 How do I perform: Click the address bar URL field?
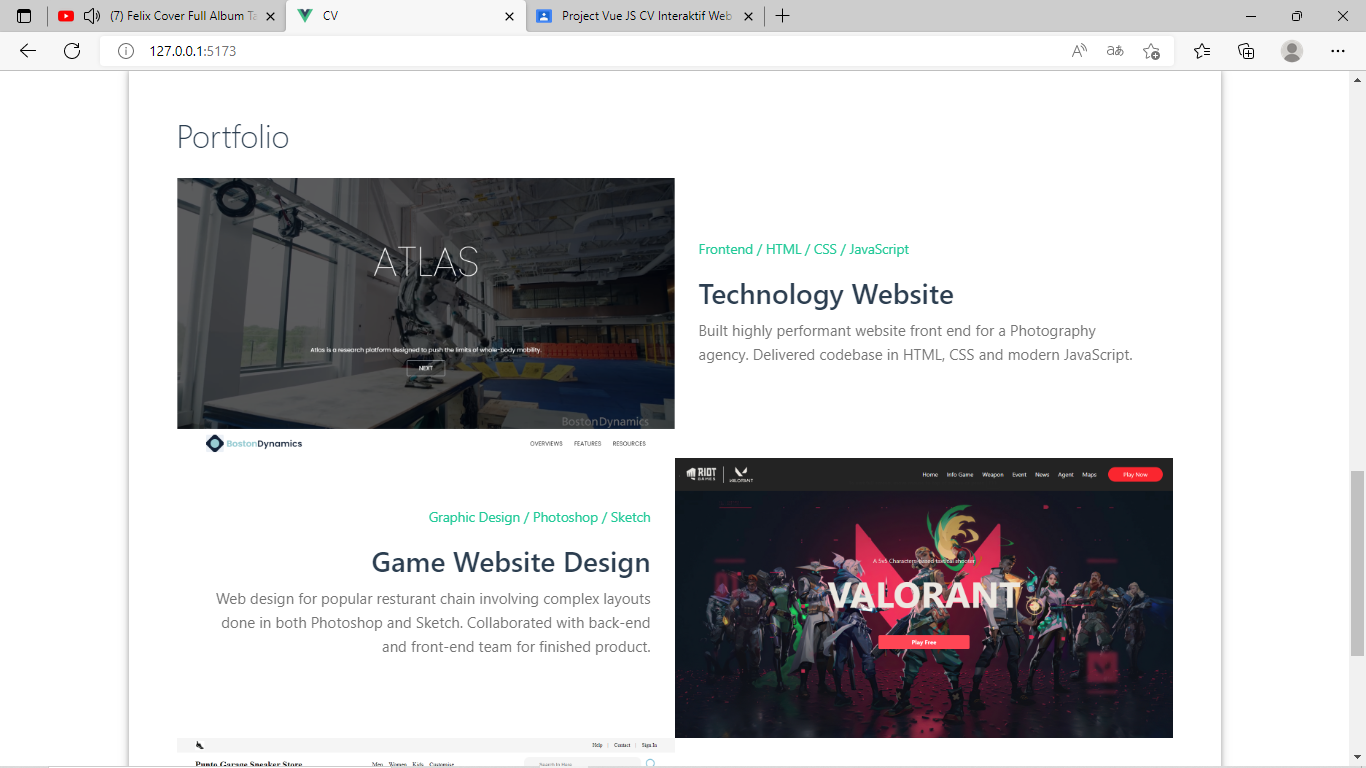coord(600,51)
